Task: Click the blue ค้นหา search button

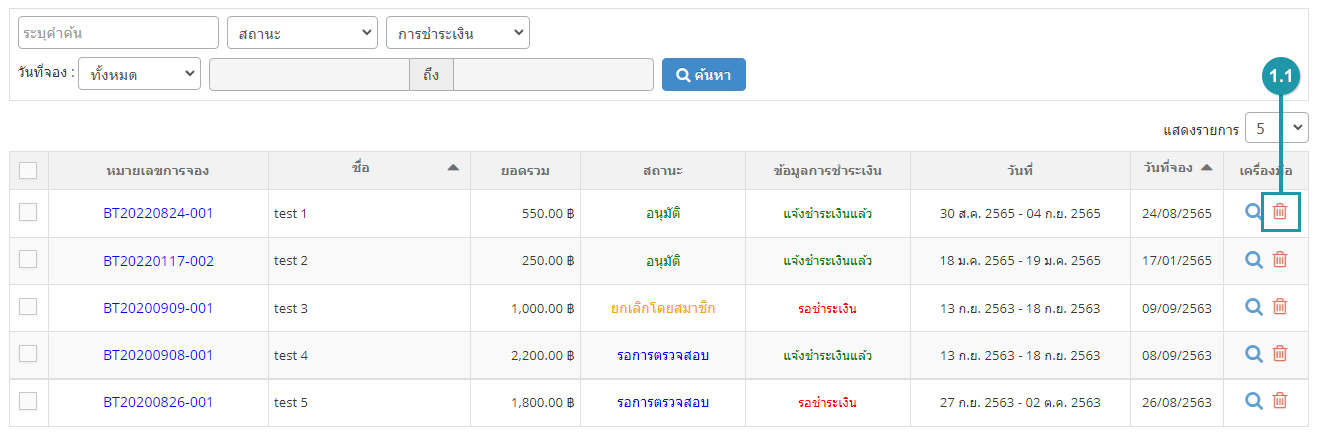Action: click(x=704, y=74)
